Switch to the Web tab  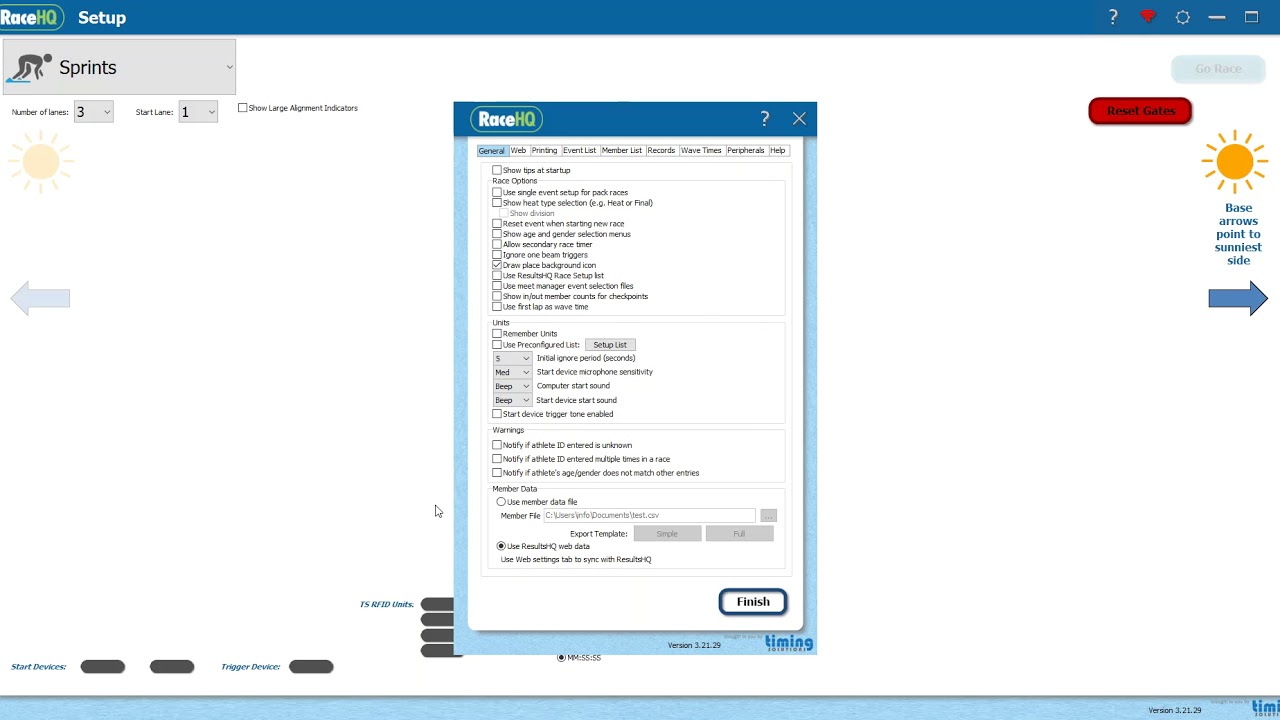coord(518,150)
